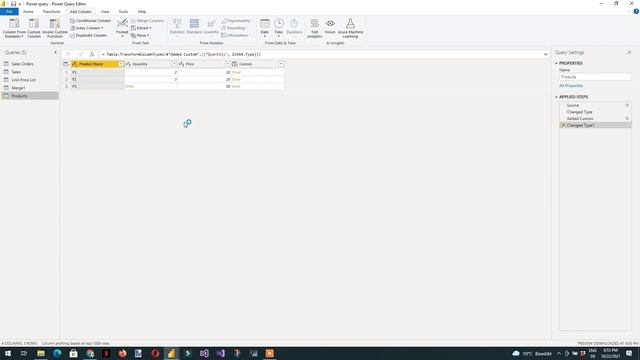640x360 pixels.
Task: Expand the formula bar with the chevron
Action: pyautogui.click(x=545, y=54)
